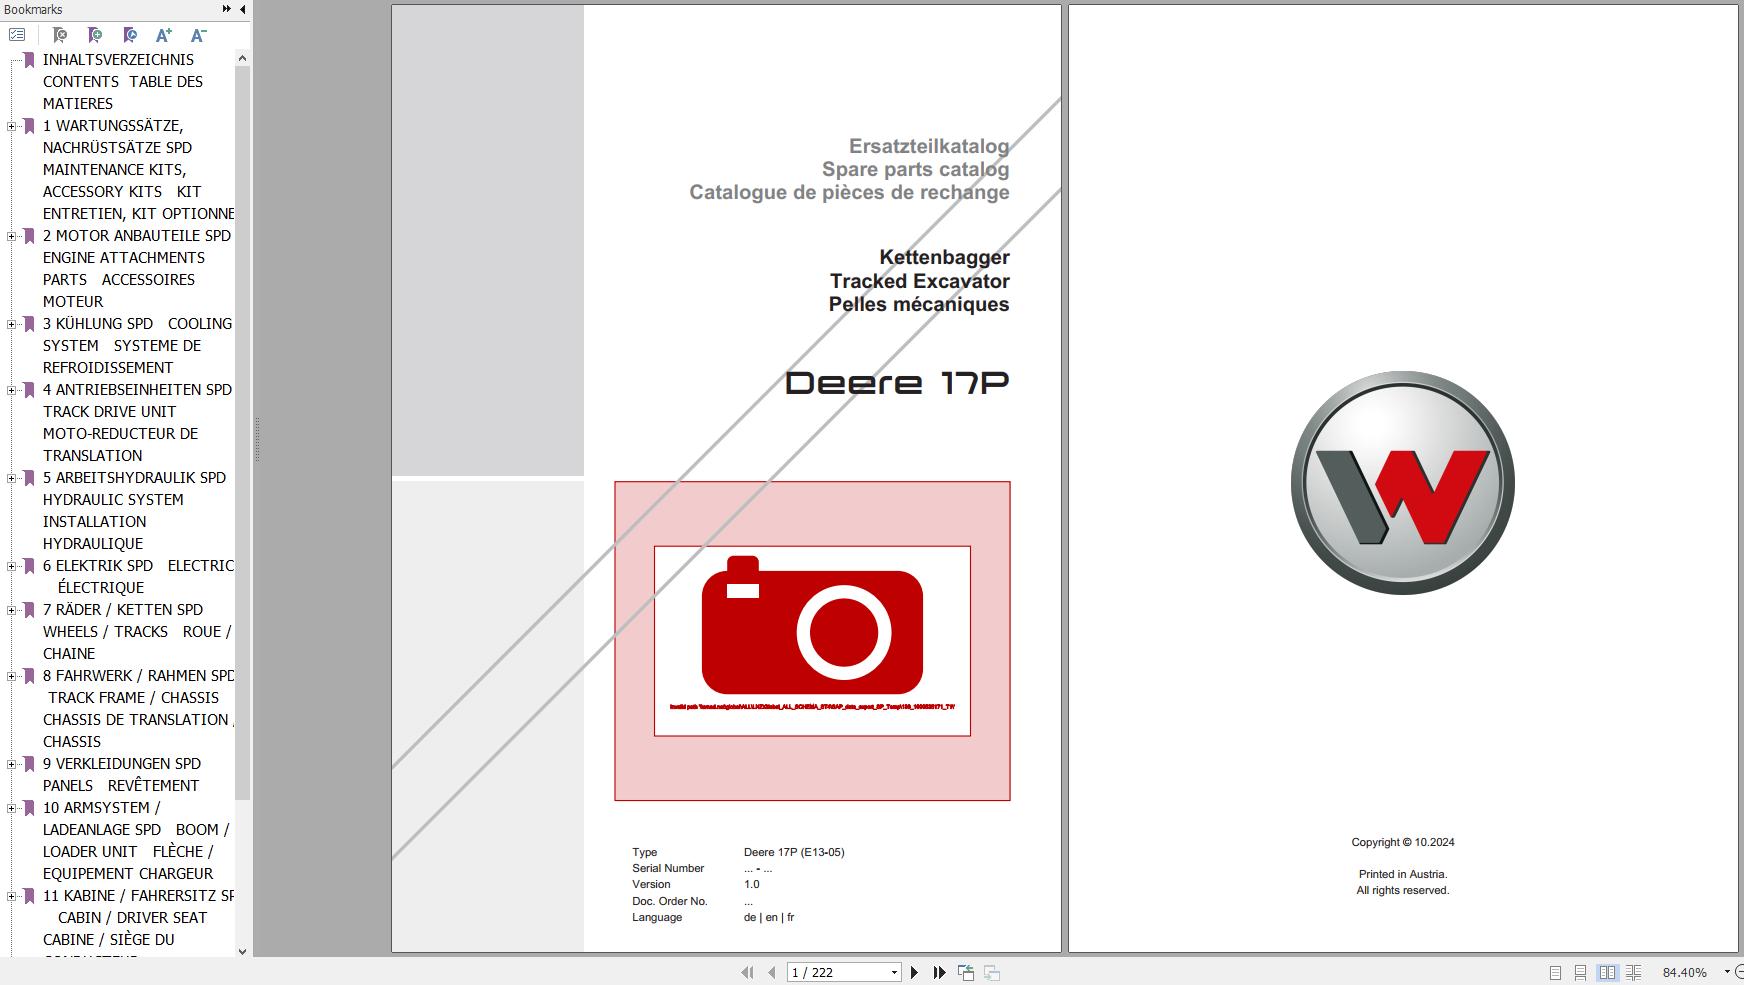The height and width of the screenshot is (985, 1744).
Task: Click the bookmark icon beside 7 RÄDER / KETTEN
Action: (x=29, y=610)
